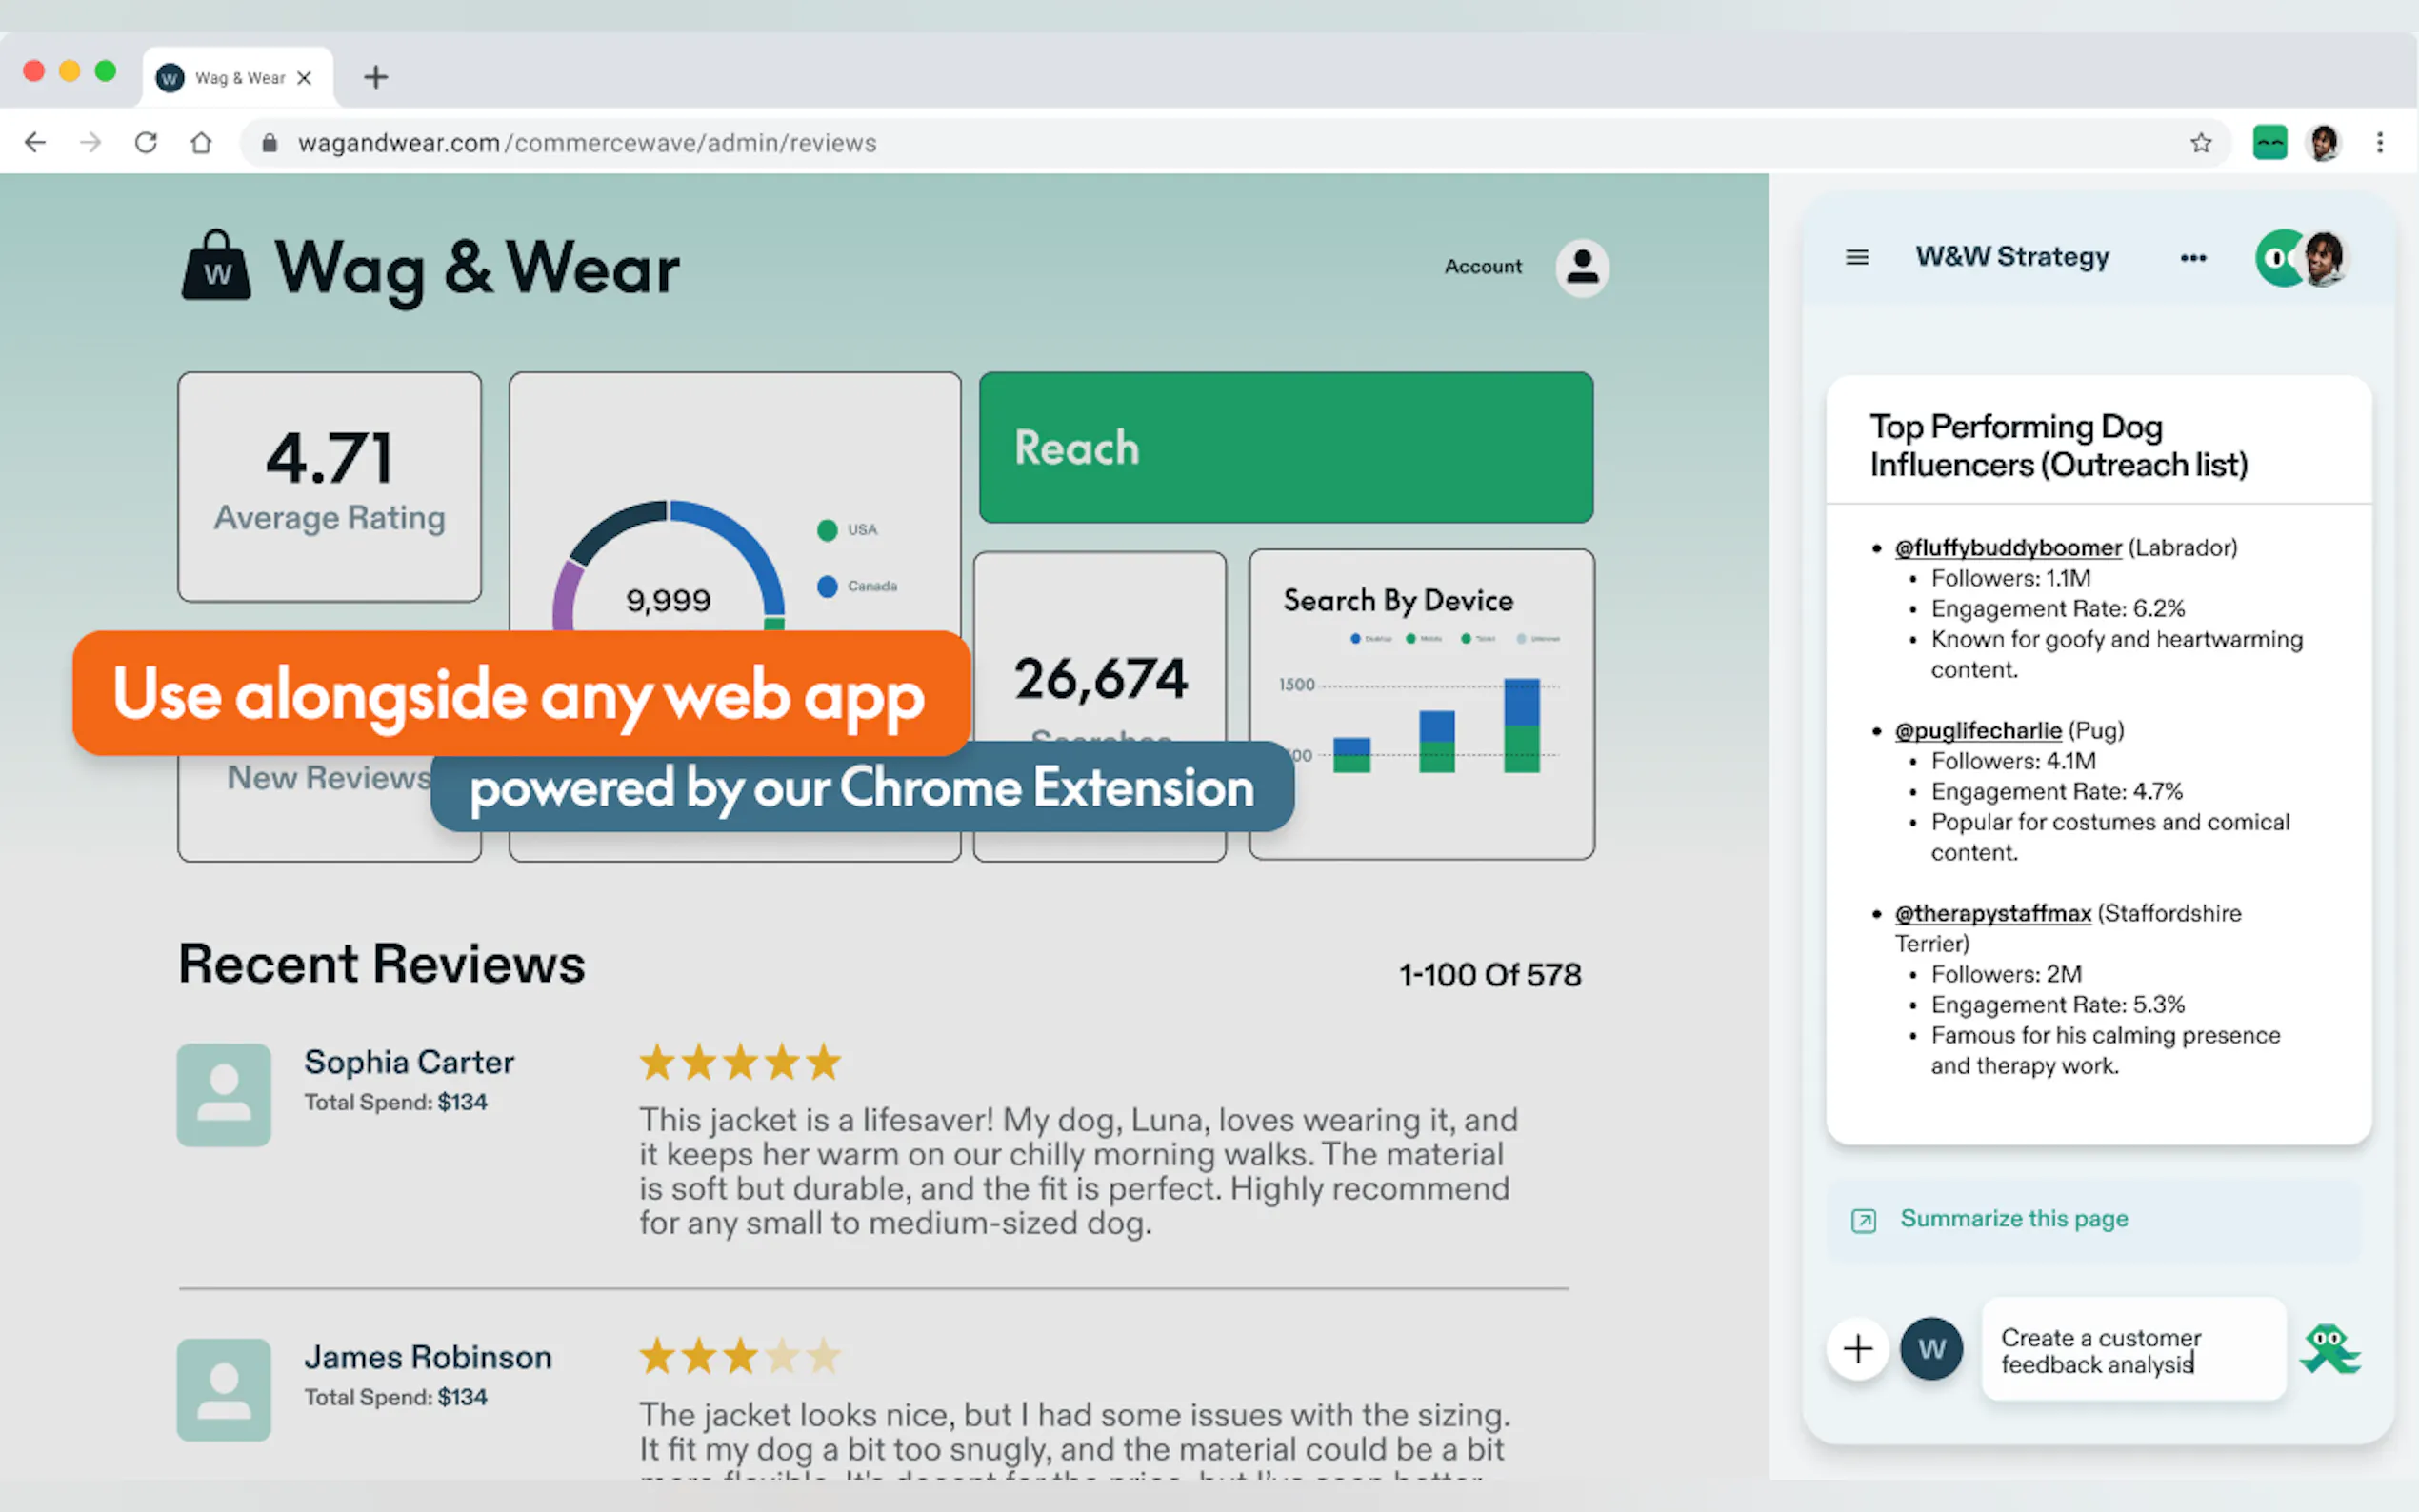The width and height of the screenshot is (2419, 1512).
Task: Open a new browser tab
Action: coord(376,77)
